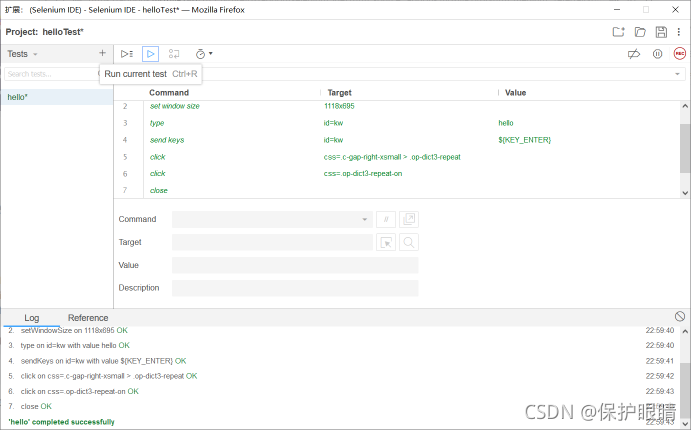
Task: Click log line sendKeys on id=kw
Action: point(104,361)
